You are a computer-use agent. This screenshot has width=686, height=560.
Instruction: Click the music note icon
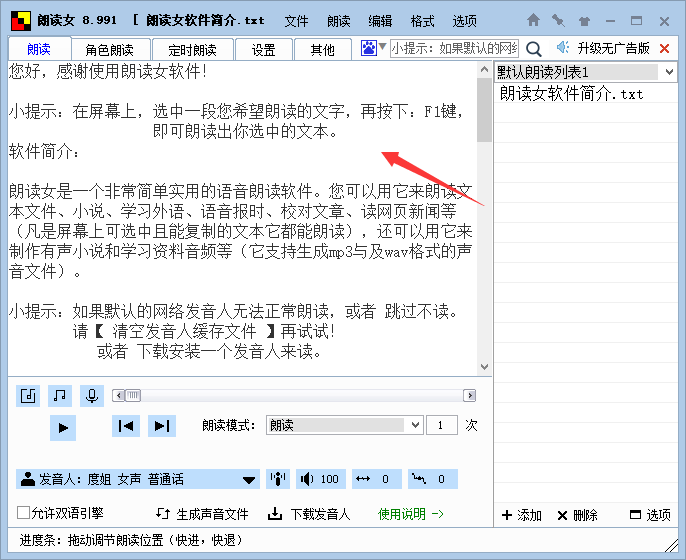tap(60, 396)
